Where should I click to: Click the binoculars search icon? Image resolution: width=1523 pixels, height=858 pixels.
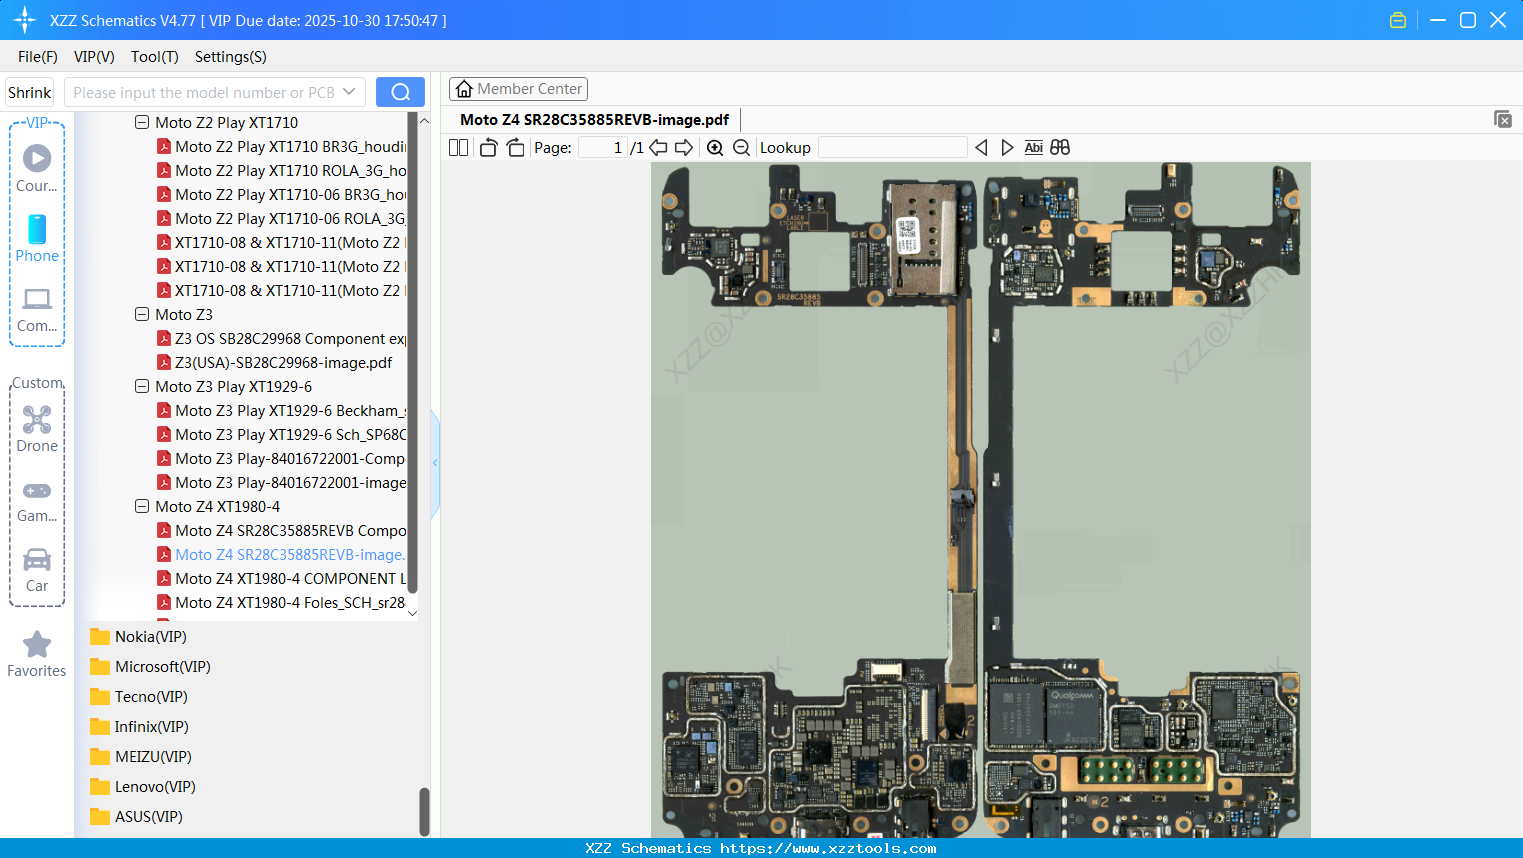coord(1060,148)
